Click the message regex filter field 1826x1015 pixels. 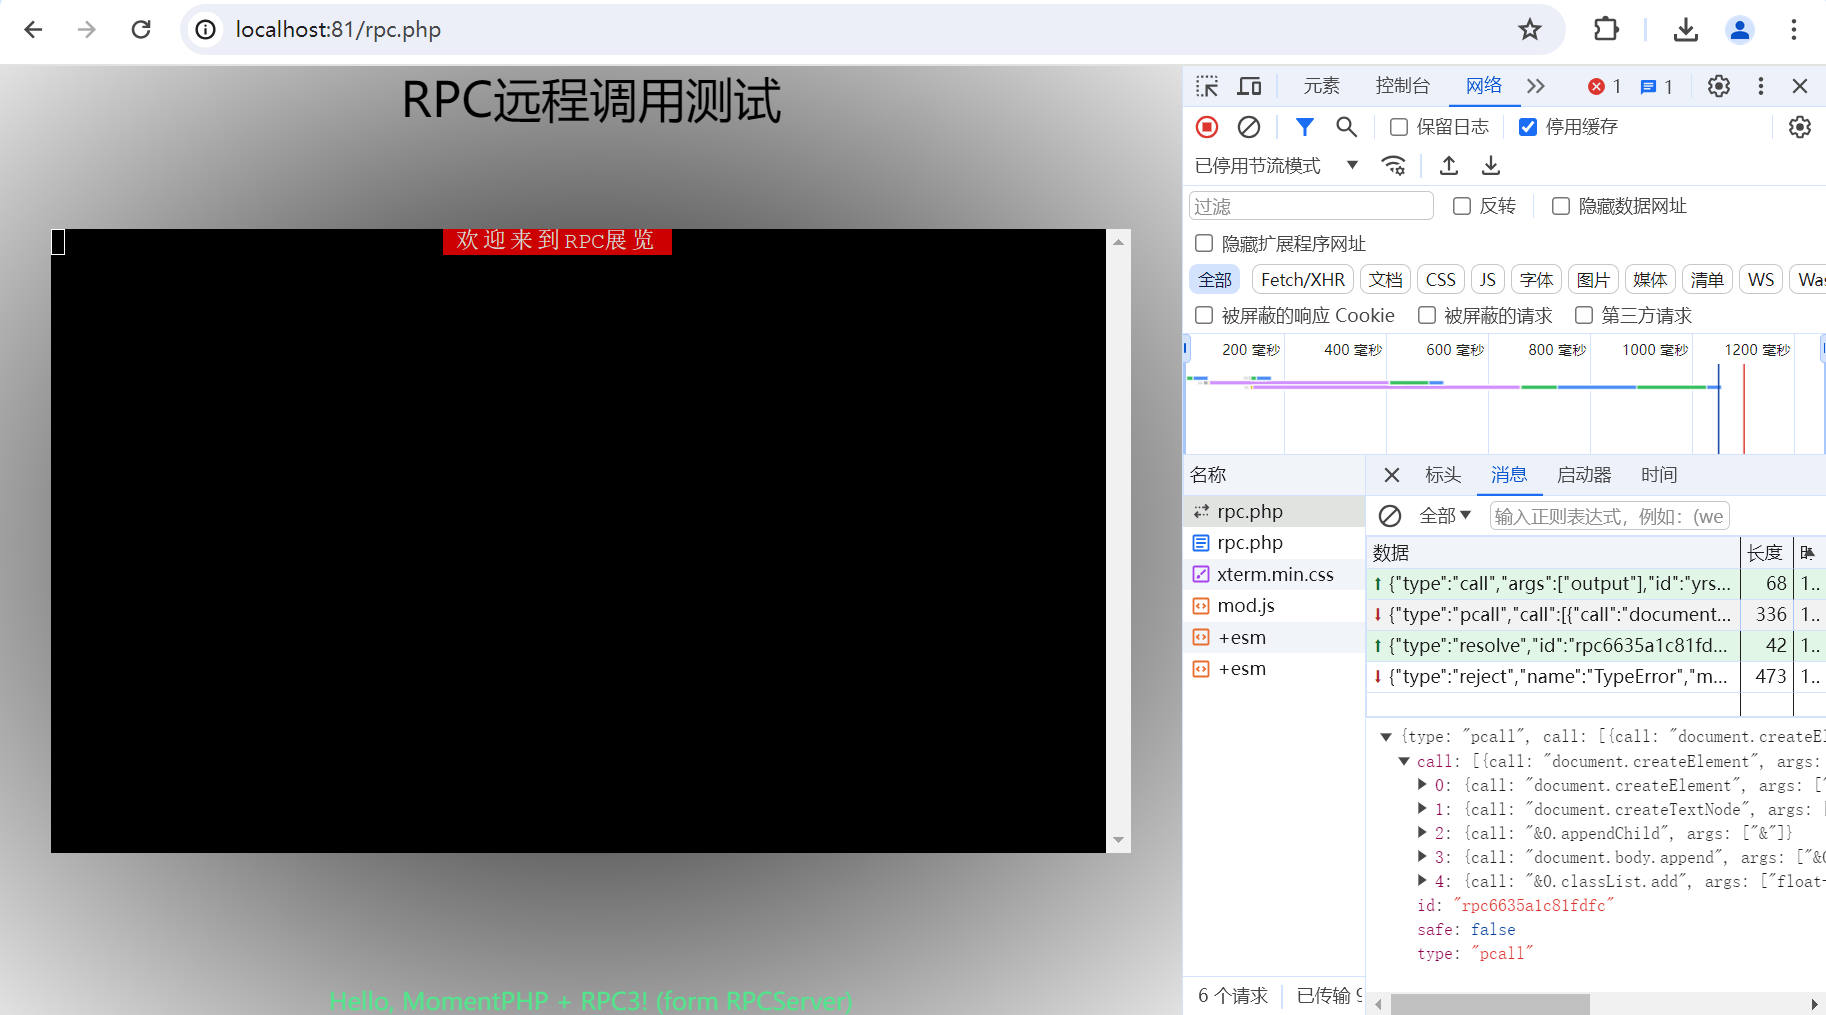coord(1609,516)
